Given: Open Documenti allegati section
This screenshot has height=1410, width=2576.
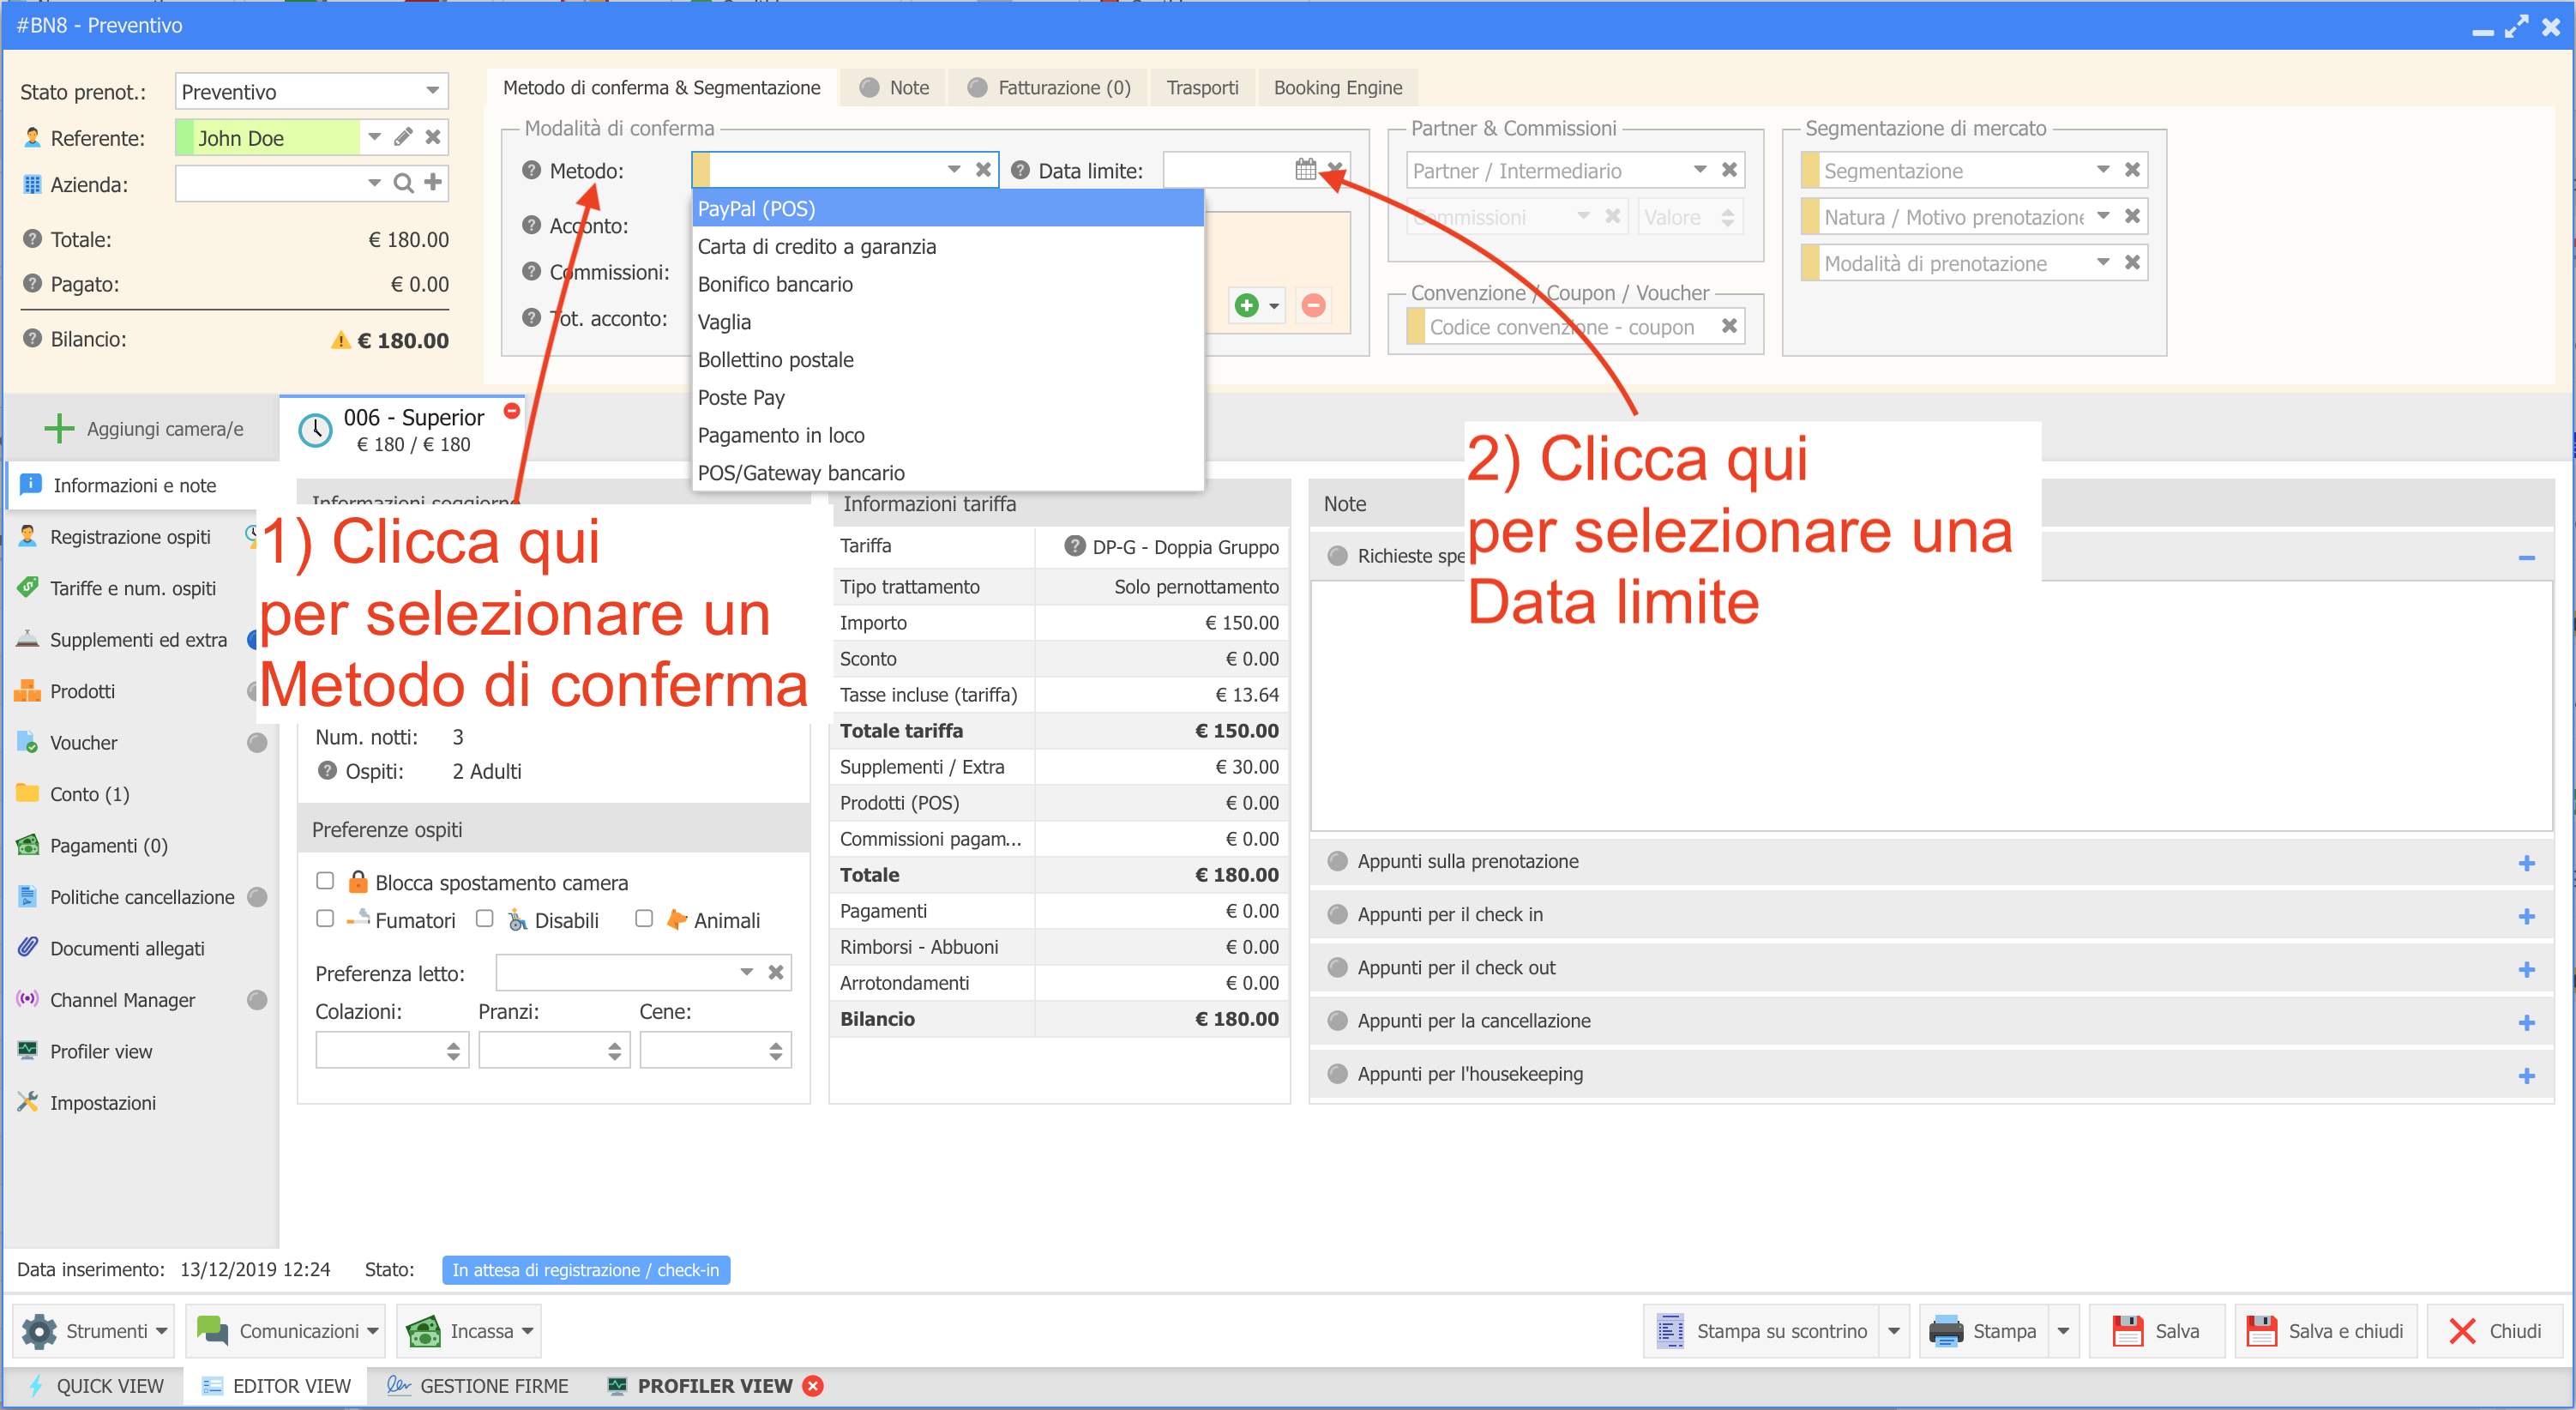Looking at the screenshot, I should click(127, 948).
